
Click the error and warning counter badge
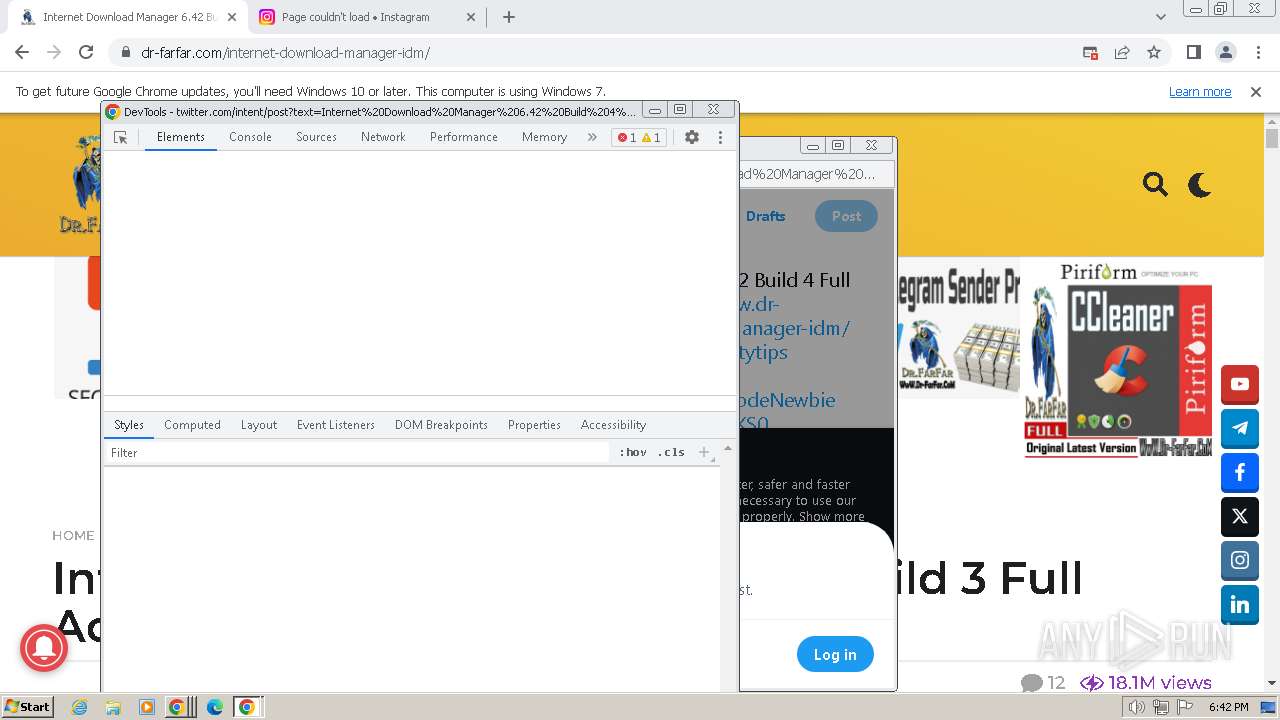[x=639, y=137]
